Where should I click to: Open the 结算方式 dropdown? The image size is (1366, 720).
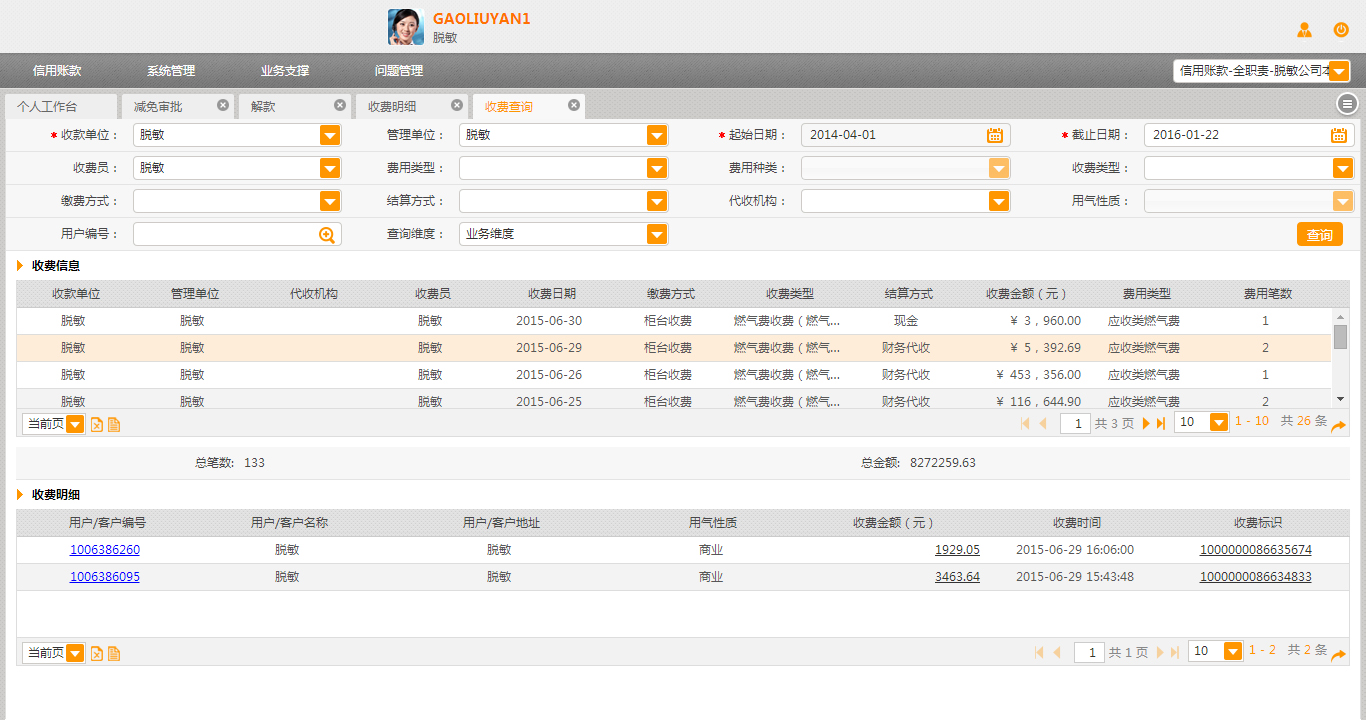click(656, 201)
